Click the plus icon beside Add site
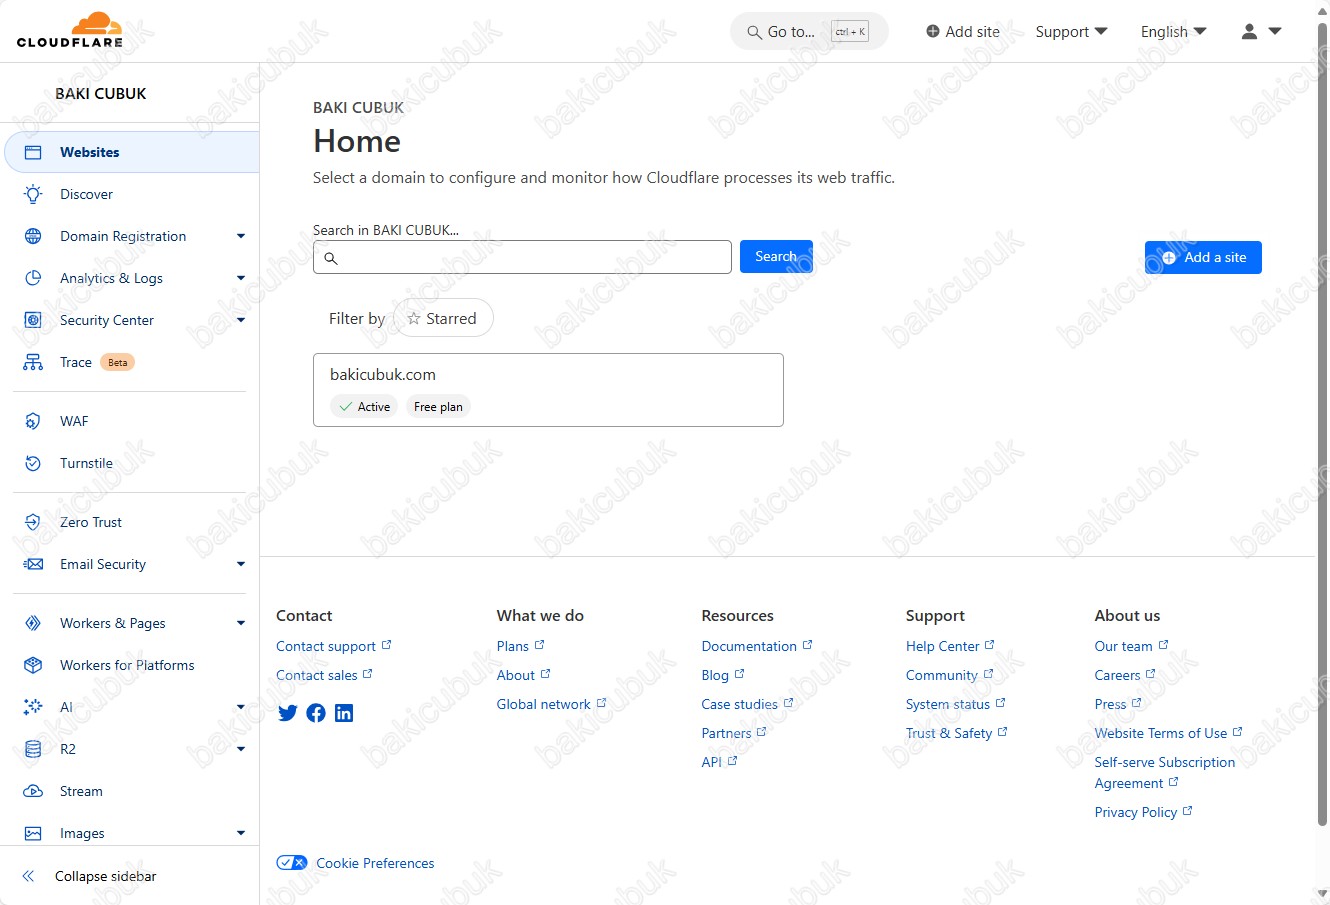The image size is (1330, 905). (933, 31)
